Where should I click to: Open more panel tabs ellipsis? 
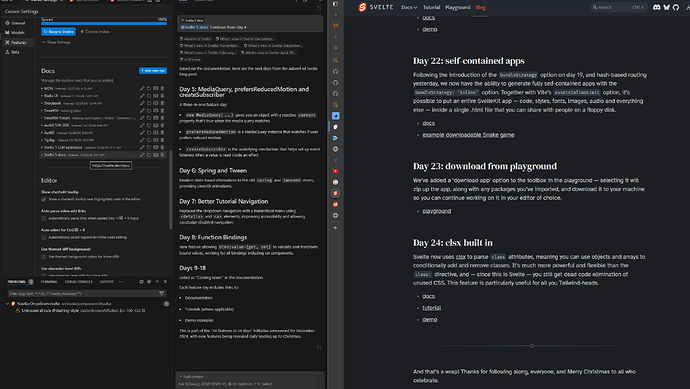(121, 282)
